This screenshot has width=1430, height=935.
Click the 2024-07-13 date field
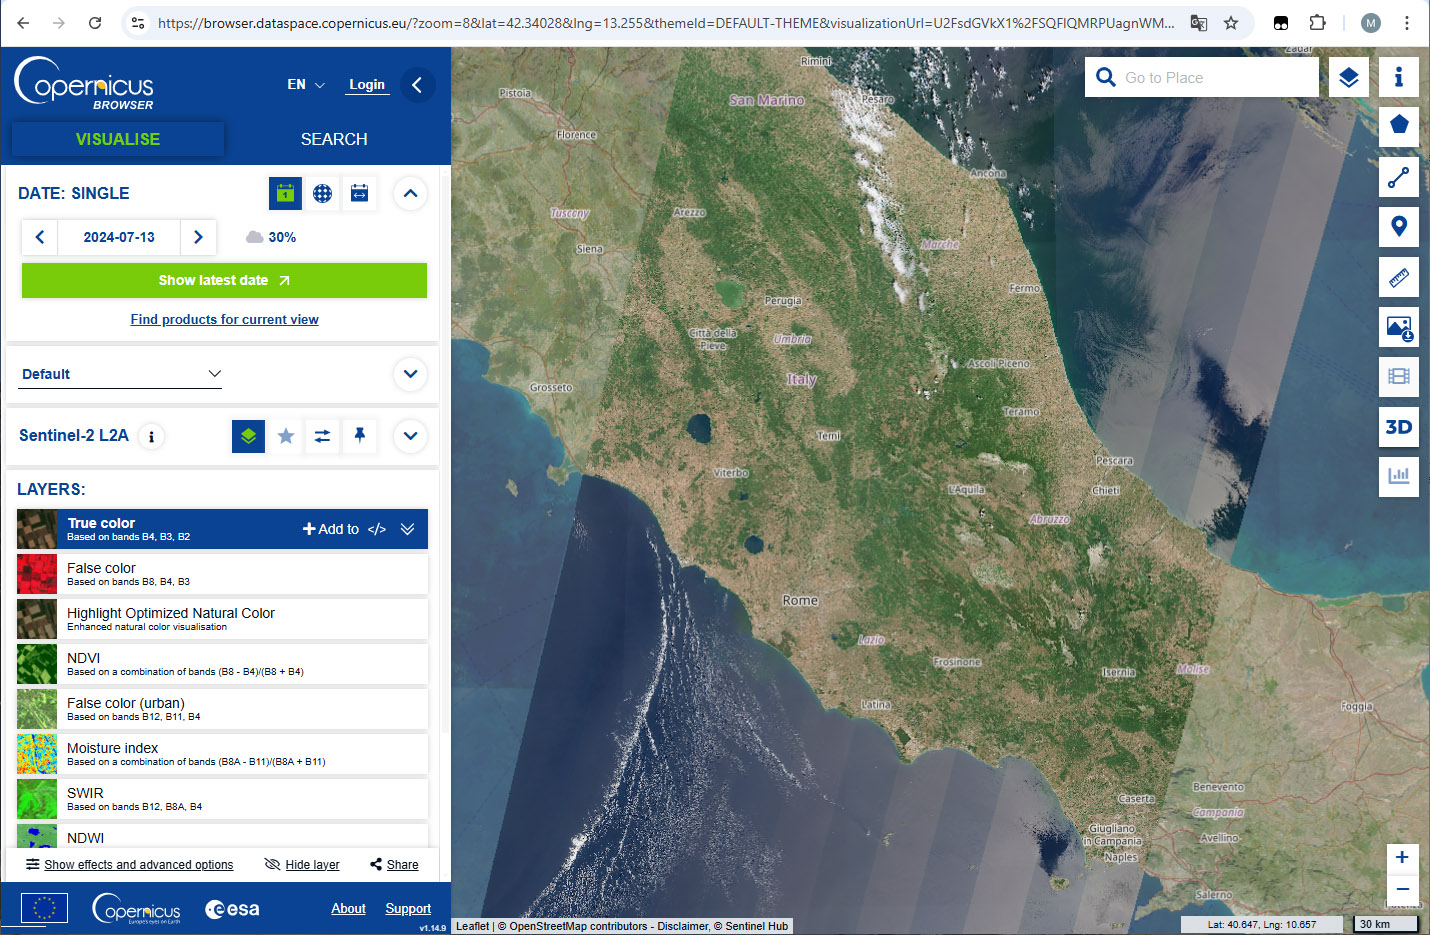[x=119, y=237]
